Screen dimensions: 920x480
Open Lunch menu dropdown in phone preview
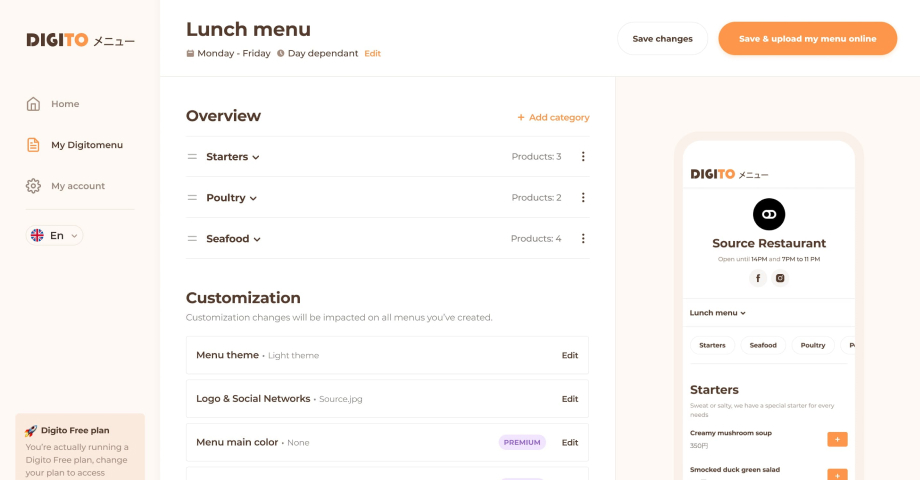[x=718, y=313]
